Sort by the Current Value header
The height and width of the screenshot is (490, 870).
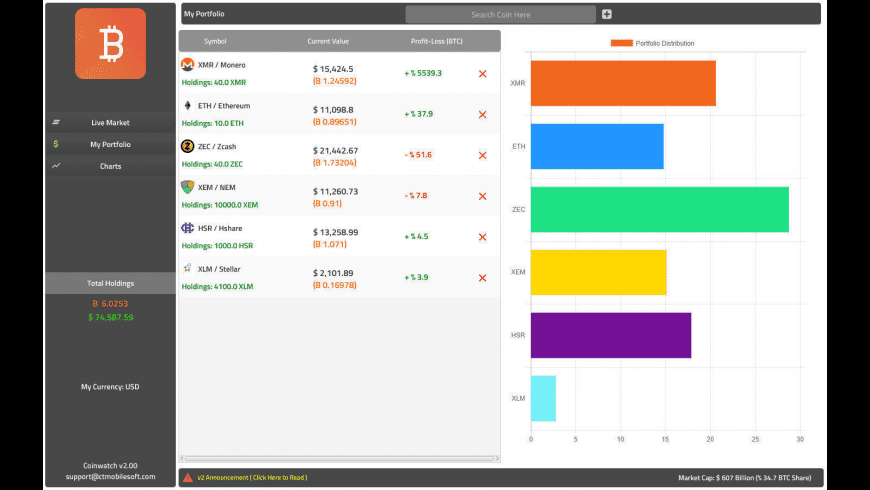click(x=328, y=41)
